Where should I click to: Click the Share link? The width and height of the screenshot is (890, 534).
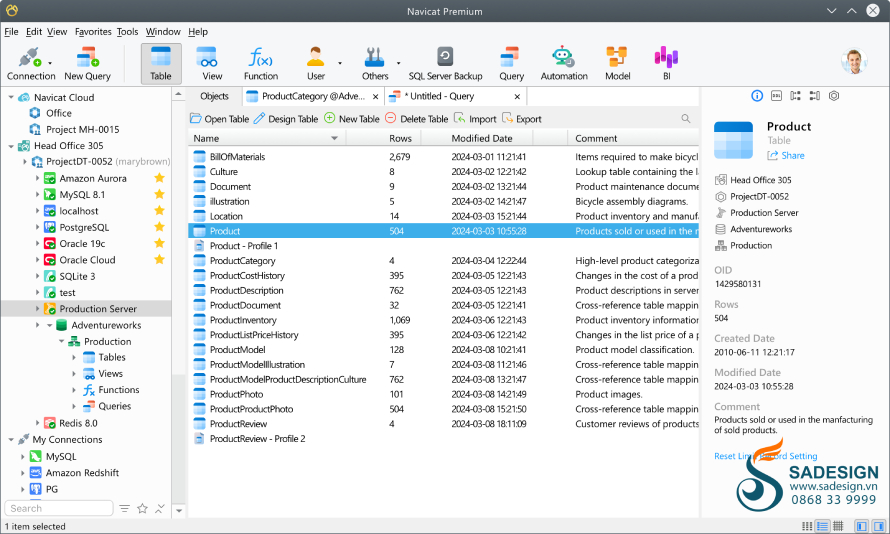pos(786,155)
